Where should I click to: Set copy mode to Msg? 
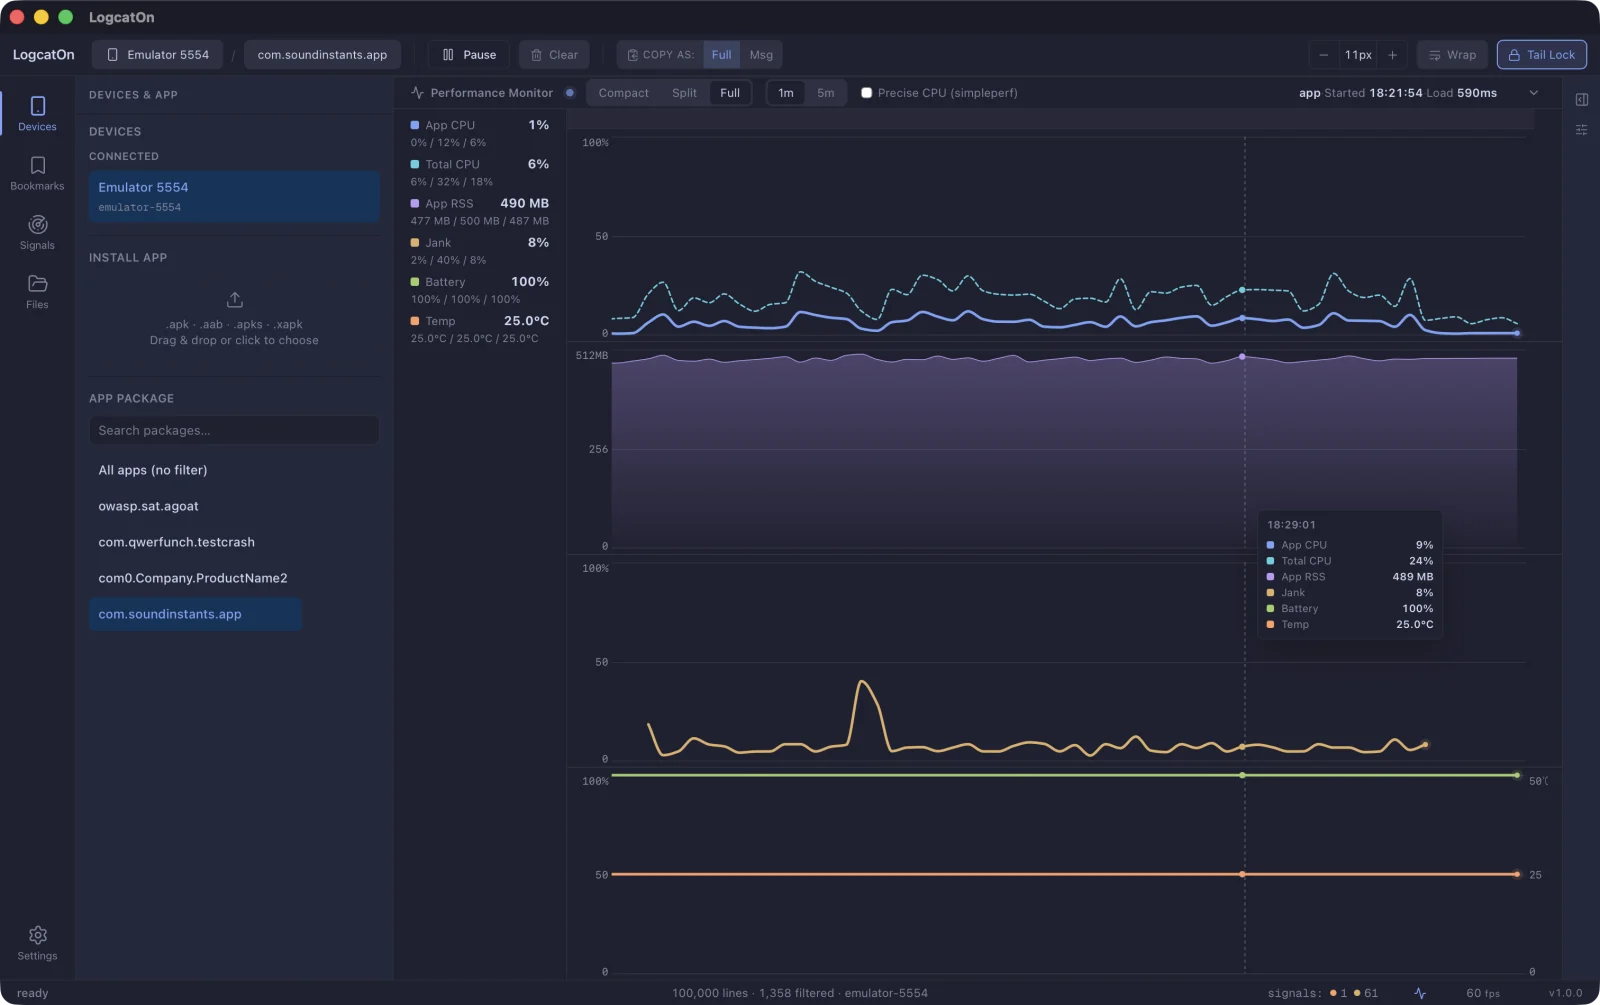[761, 55]
